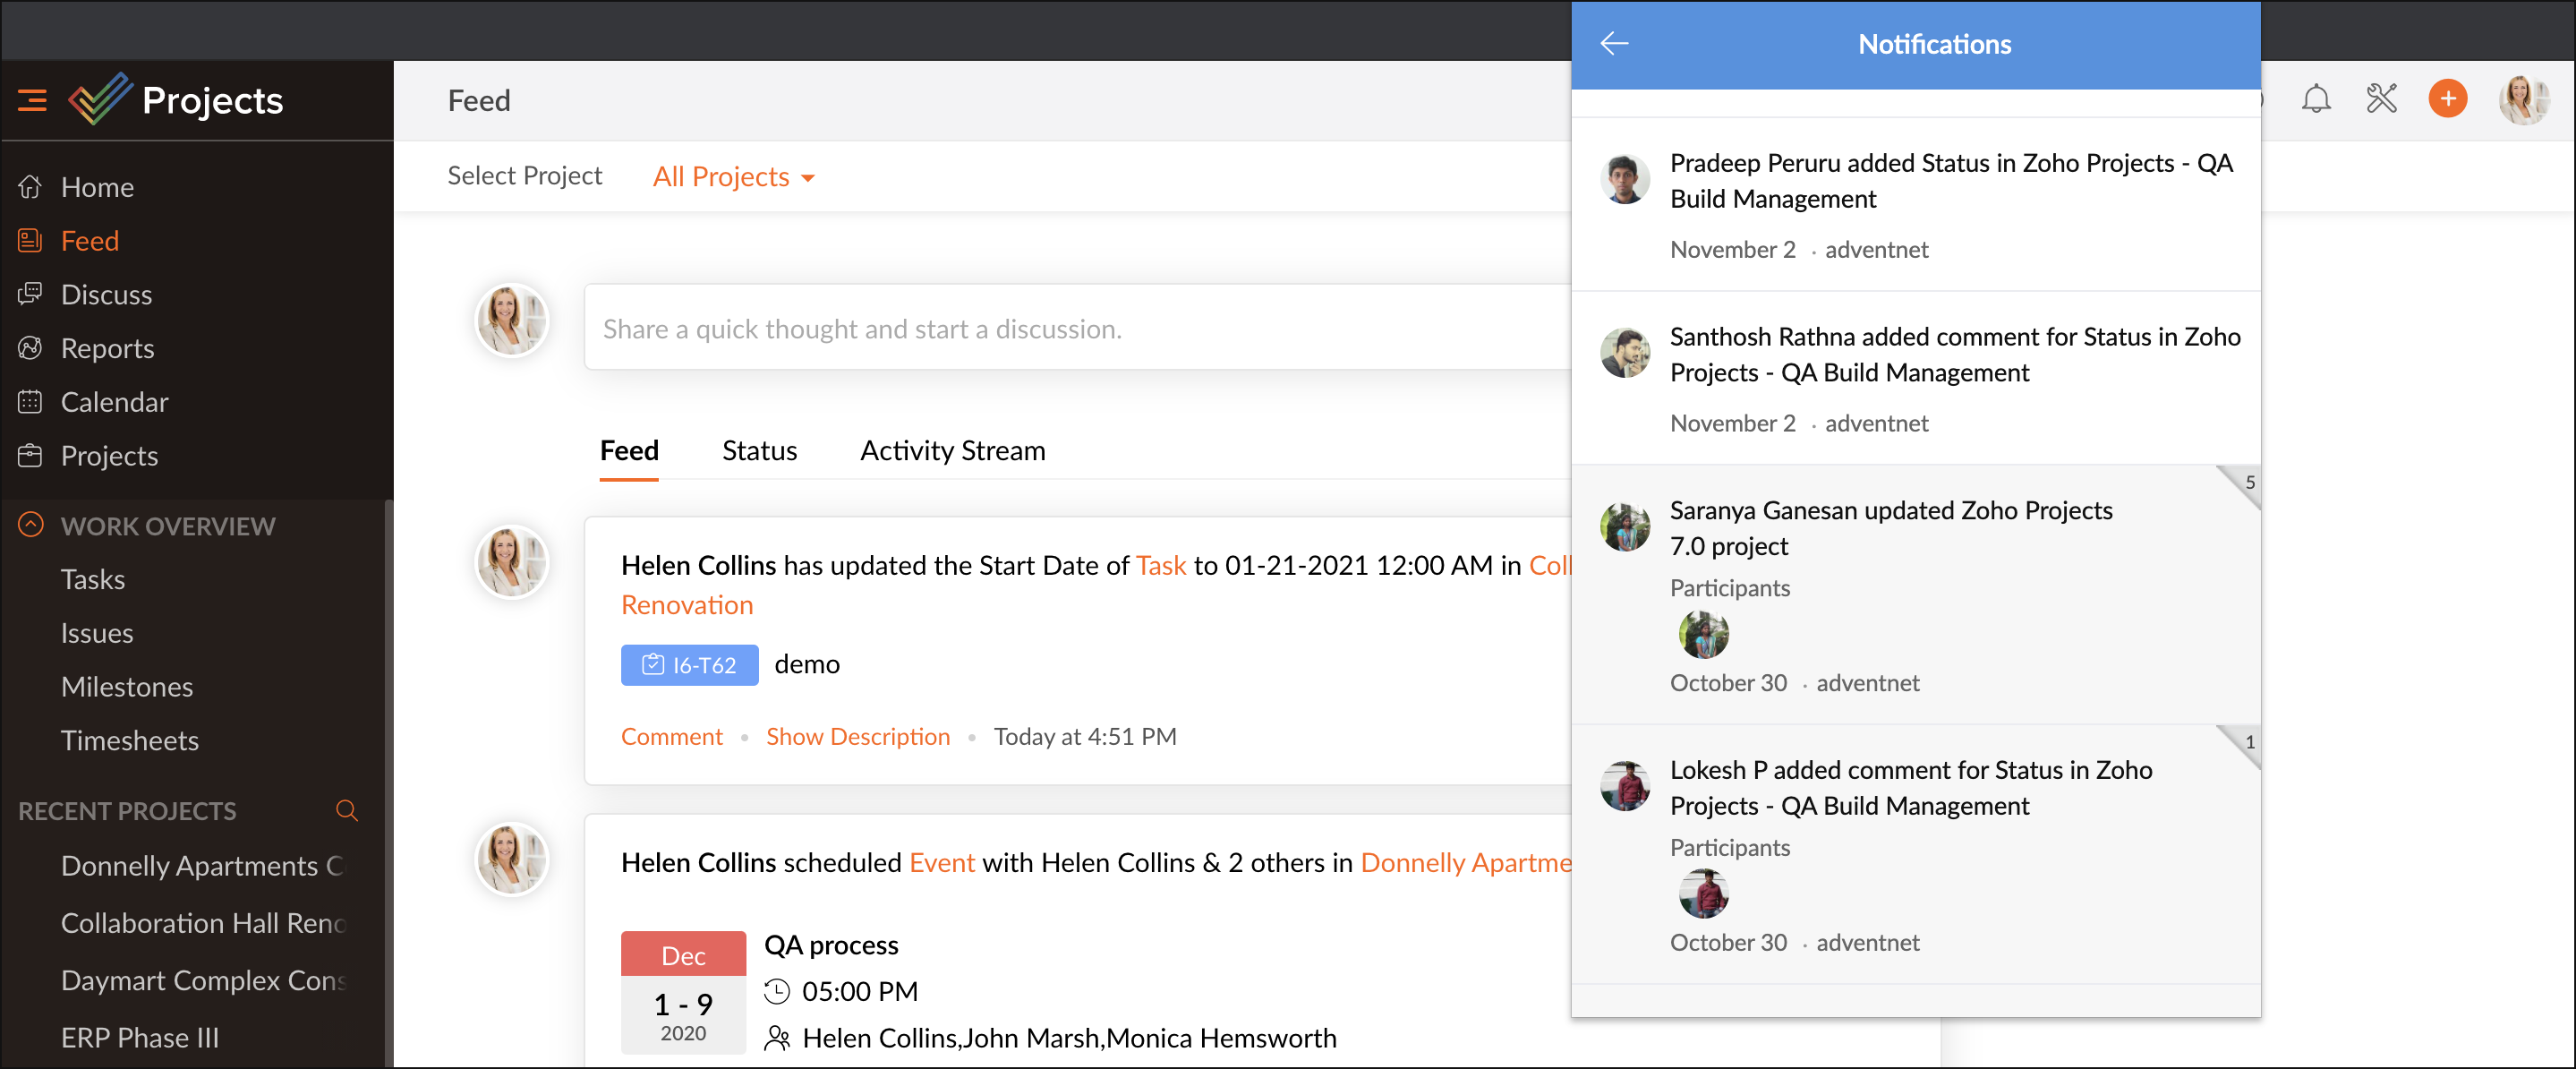This screenshot has height=1069, width=2576.
Task: Open Daymart Complex recent project
Action: (202, 980)
